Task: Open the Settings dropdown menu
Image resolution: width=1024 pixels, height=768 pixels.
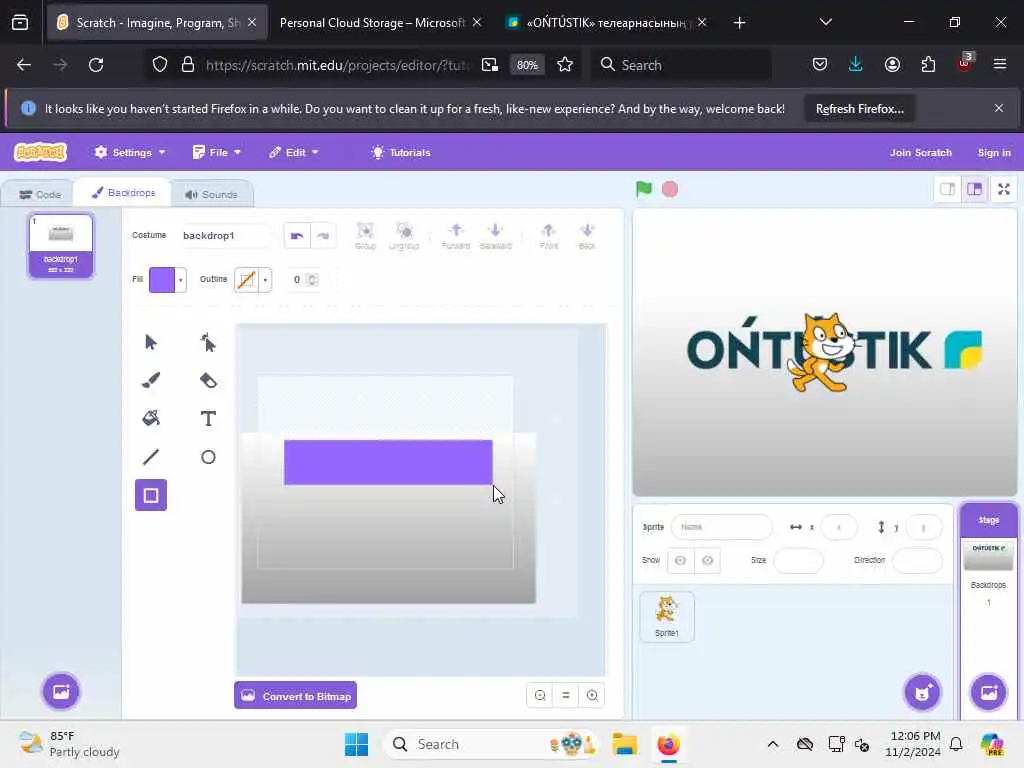Action: [x=129, y=152]
